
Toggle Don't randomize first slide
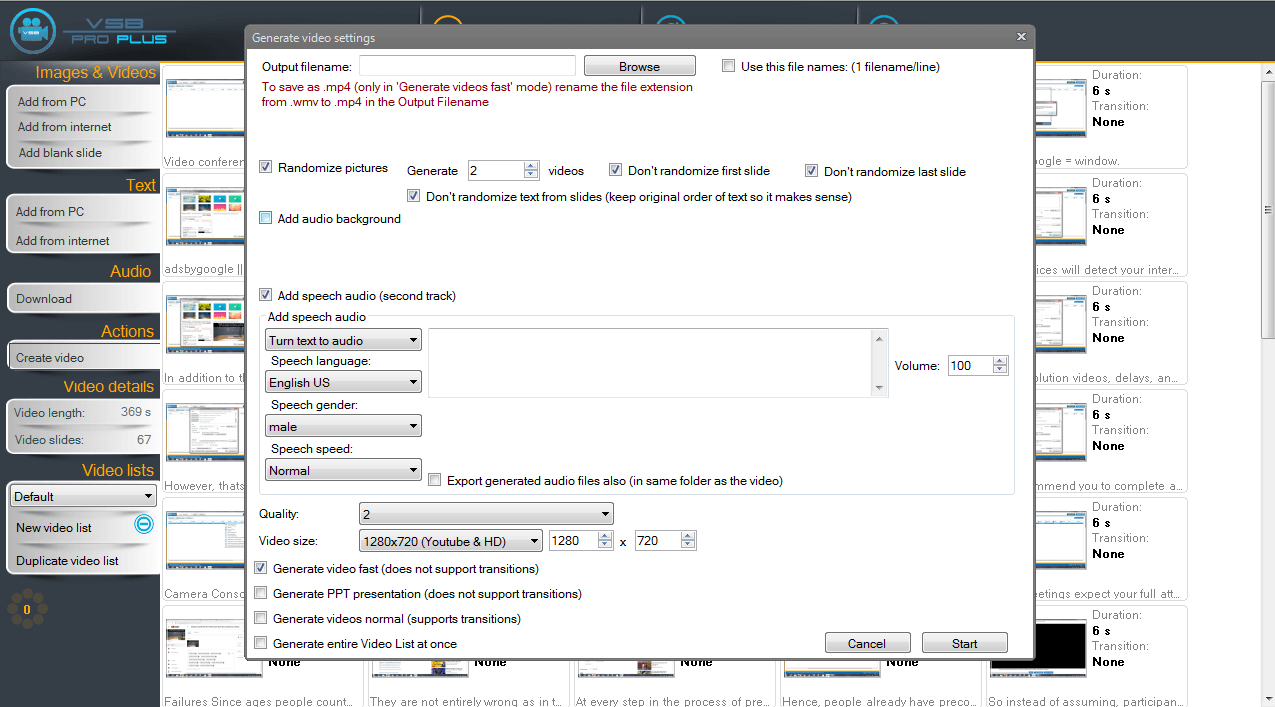point(615,170)
